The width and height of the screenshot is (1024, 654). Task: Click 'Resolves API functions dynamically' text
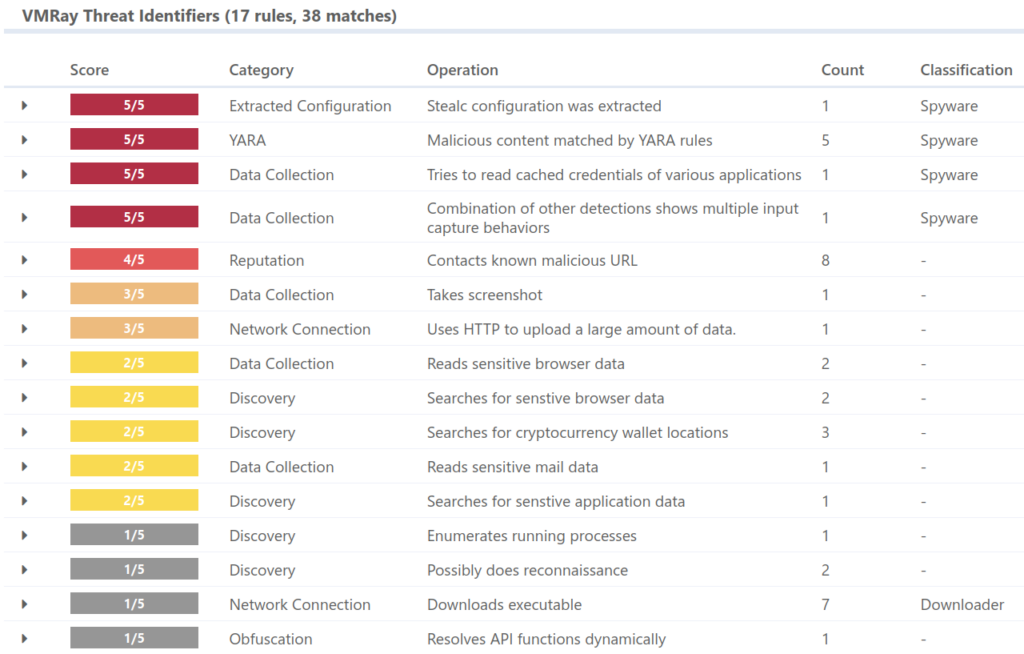pyautogui.click(x=546, y=639)
